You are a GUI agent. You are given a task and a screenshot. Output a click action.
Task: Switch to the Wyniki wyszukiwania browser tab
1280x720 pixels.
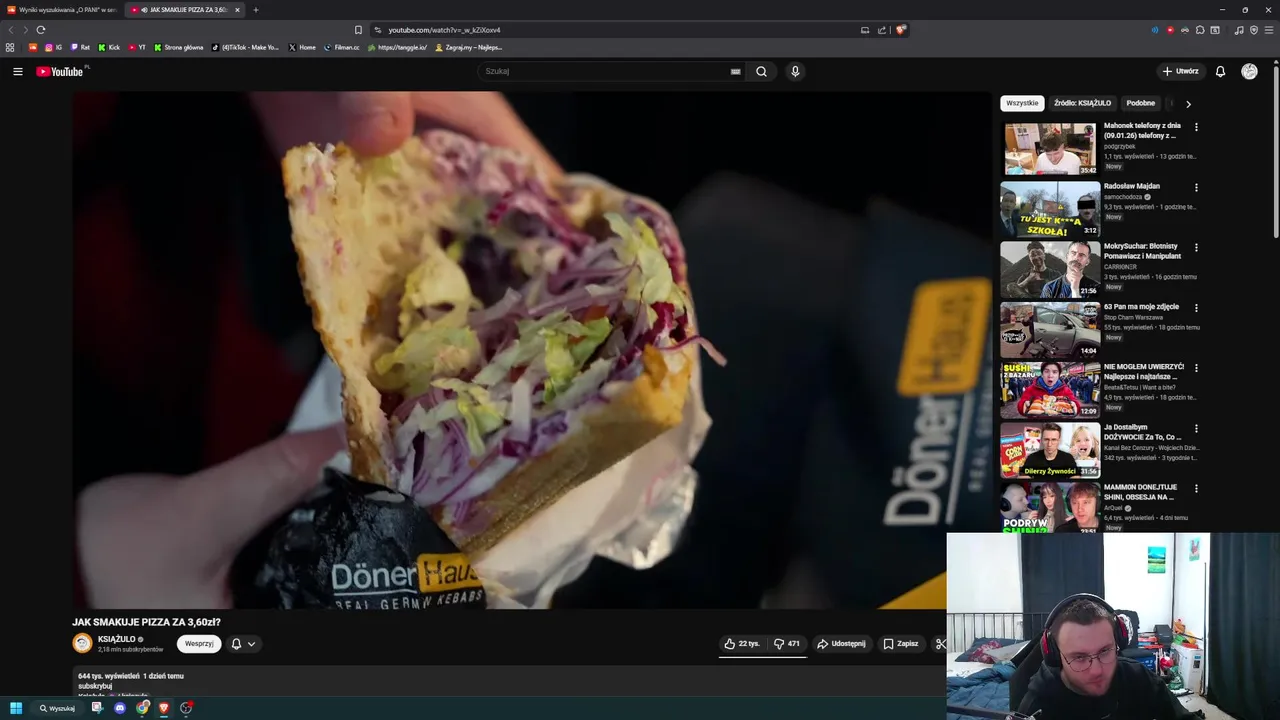point(62,10)
